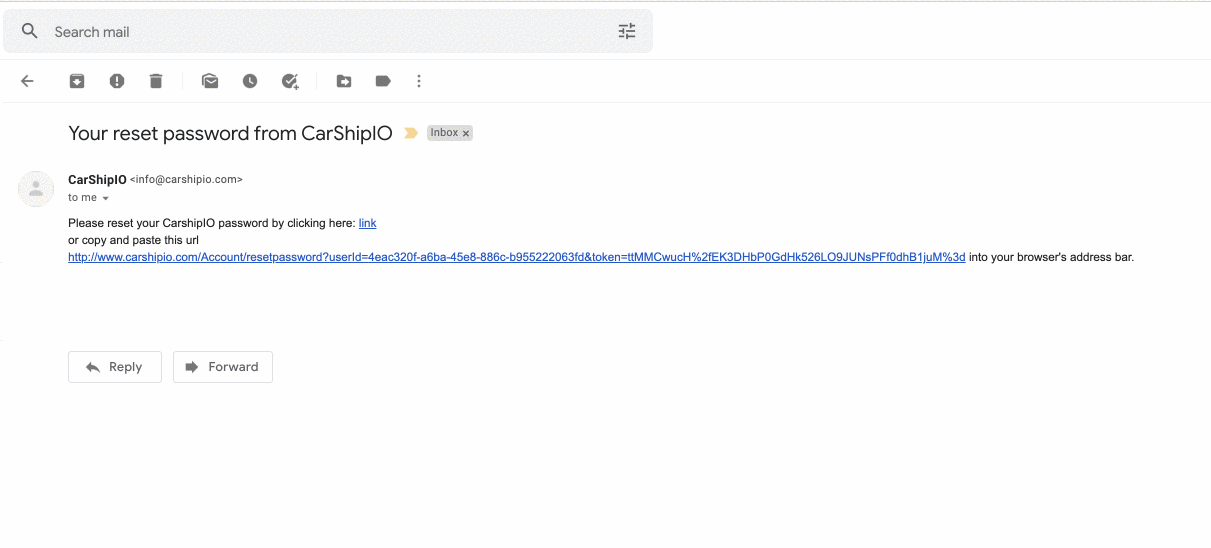
Task: Snooze this email with clock icon
Action: click(x=250, y=81)
